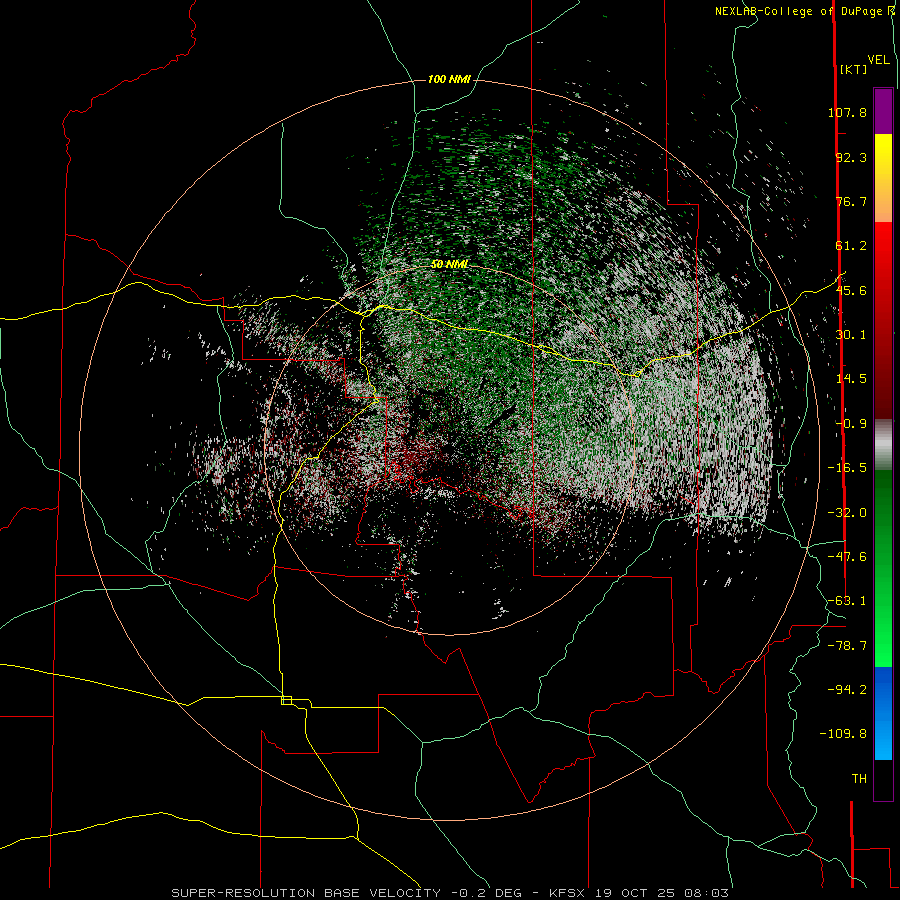The image size is (900, 900).
Task: Select the -47.6 legend value
Action: pyautogui.click(x=847, y=557)
